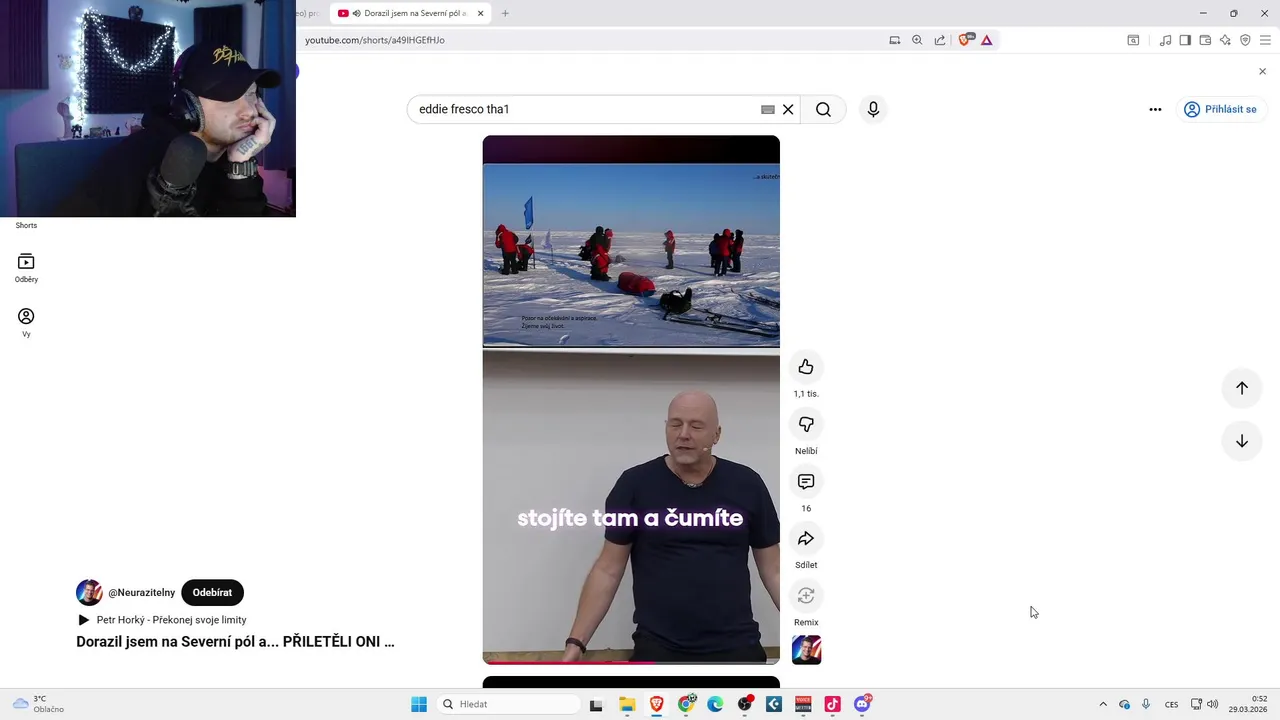The image size is (1280, 720).
Task: Seek on the red video progress bar
Action: click(631, 662)
